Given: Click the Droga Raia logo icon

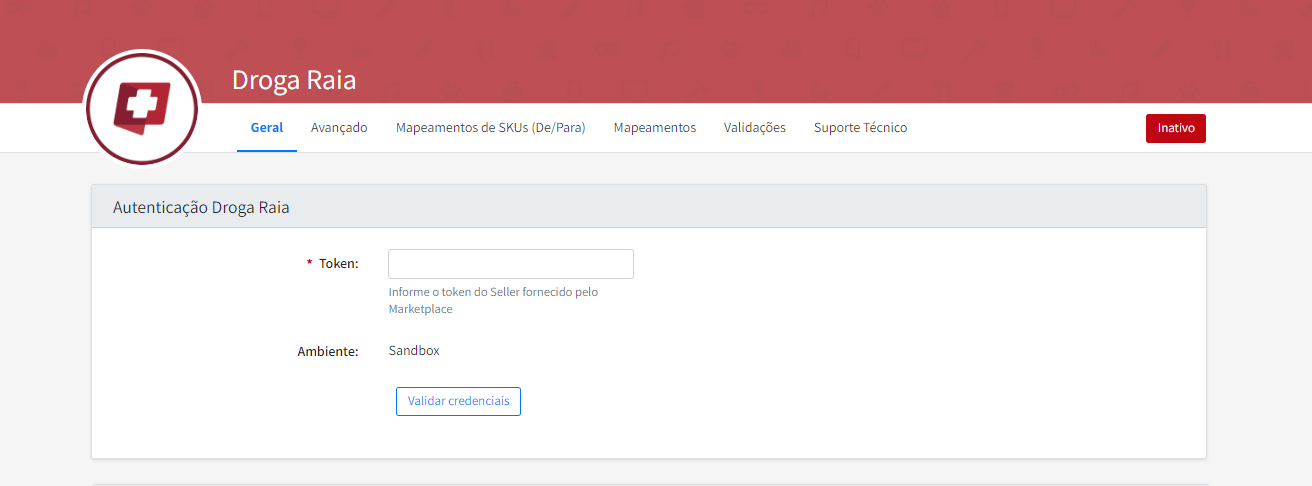Looking at the screenshot, I should click(143, 108).
